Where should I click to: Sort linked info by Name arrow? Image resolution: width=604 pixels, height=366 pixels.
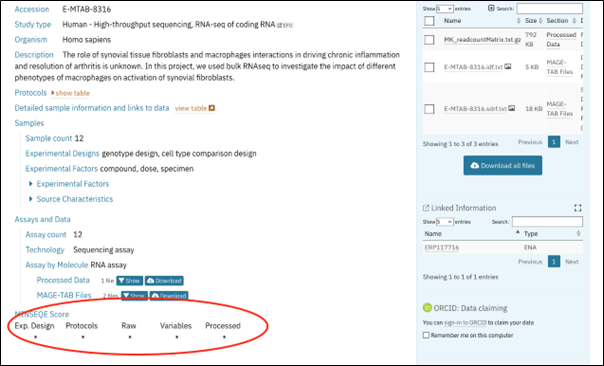coord(518,233)
